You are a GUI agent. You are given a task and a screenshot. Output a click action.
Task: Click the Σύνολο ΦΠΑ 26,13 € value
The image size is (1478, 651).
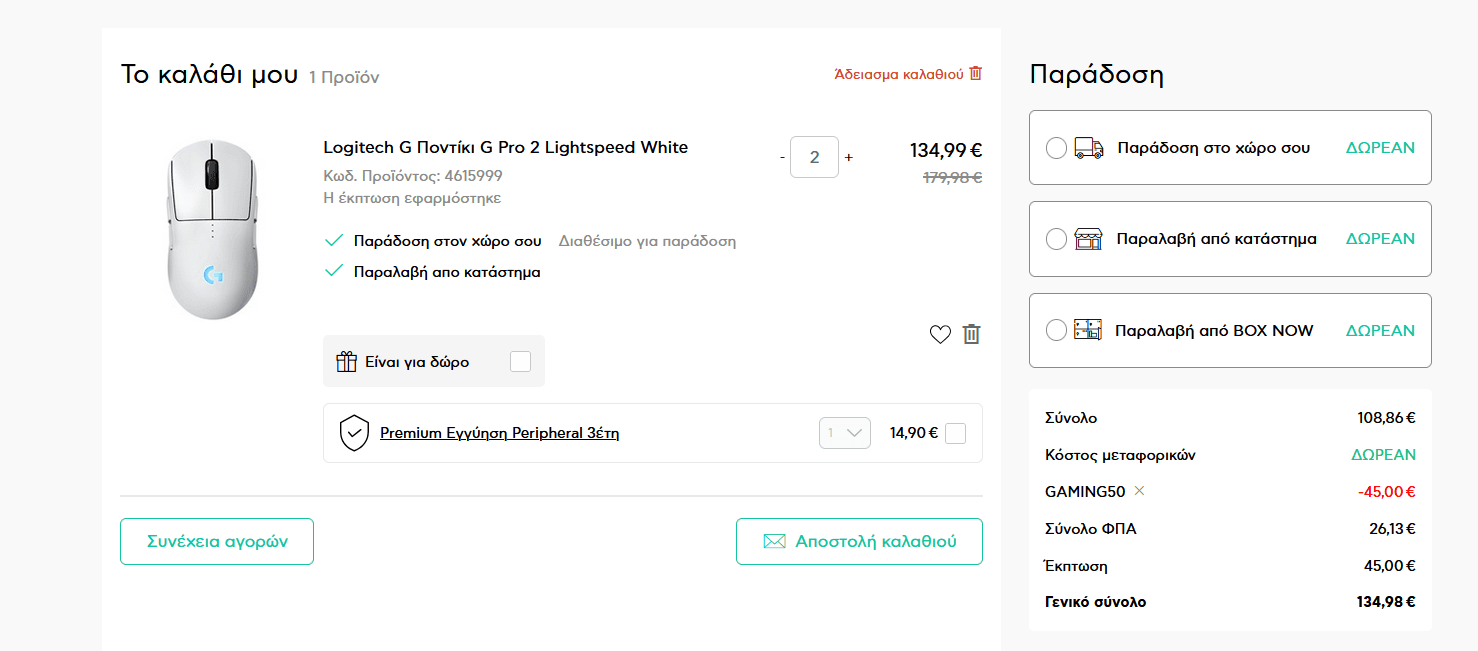[x=1393, y=529]
